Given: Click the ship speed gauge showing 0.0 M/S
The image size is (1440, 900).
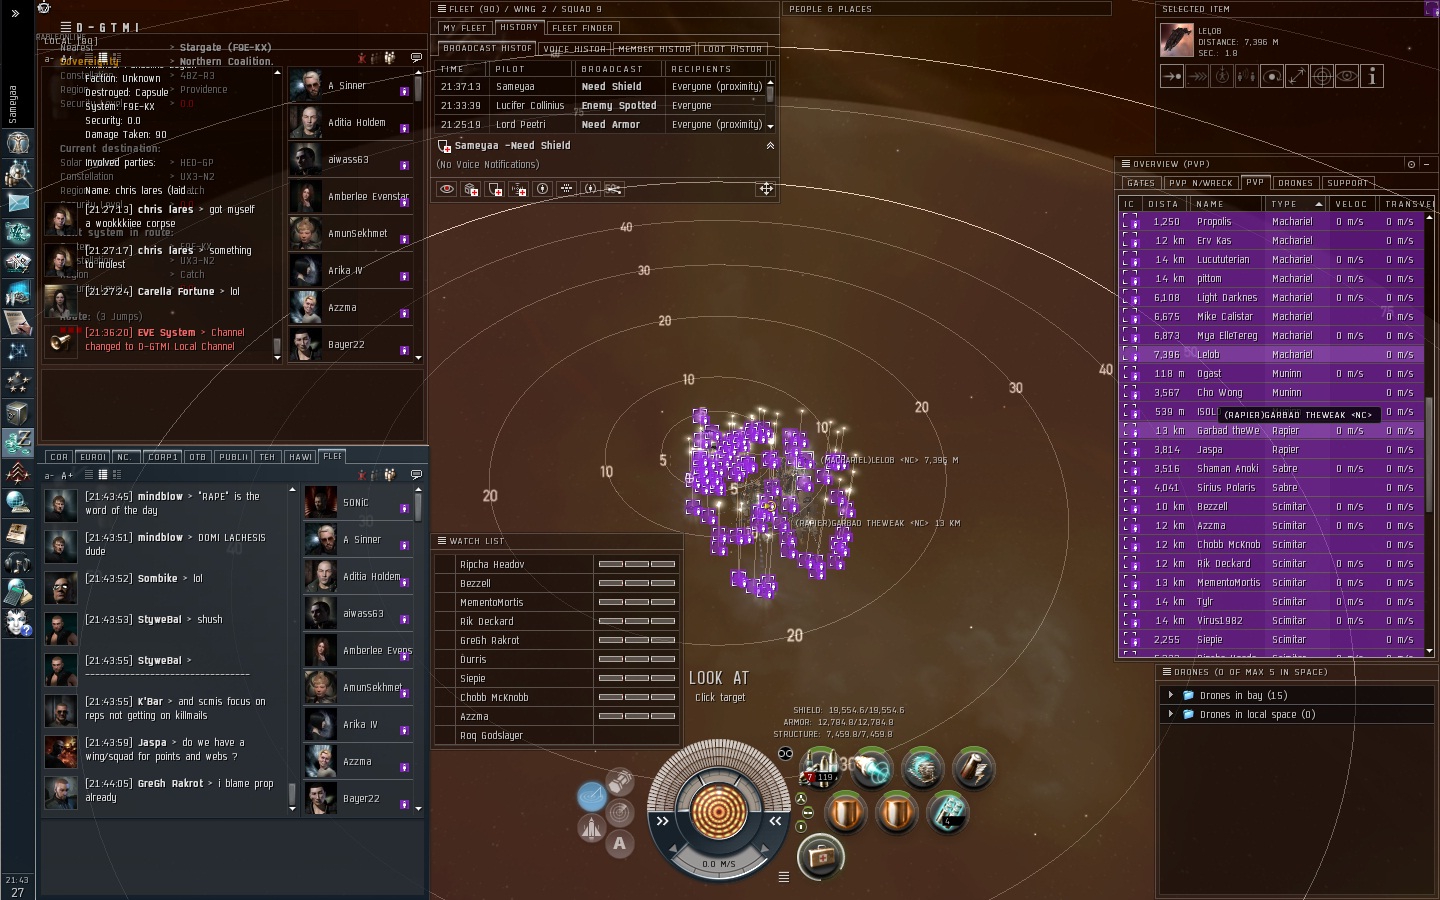Looking at the screenshot, I should (718, 863).
